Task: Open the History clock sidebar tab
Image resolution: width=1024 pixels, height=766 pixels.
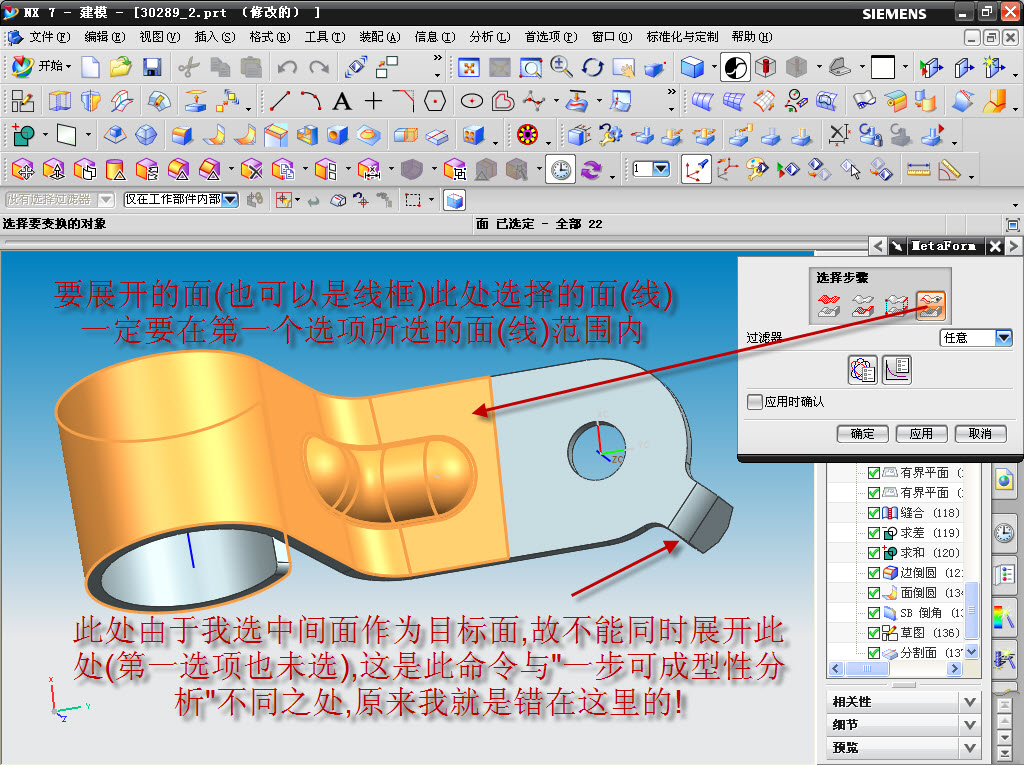Action: click(1004, 533)
